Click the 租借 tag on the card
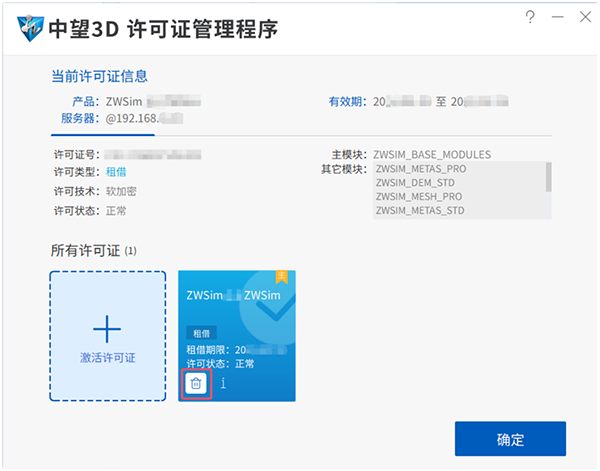Viewport: 600px width, 471px height. click(201, 333)
